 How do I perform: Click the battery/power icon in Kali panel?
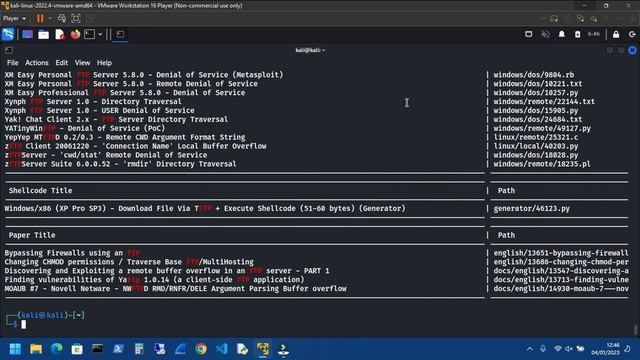click(578, 34)
